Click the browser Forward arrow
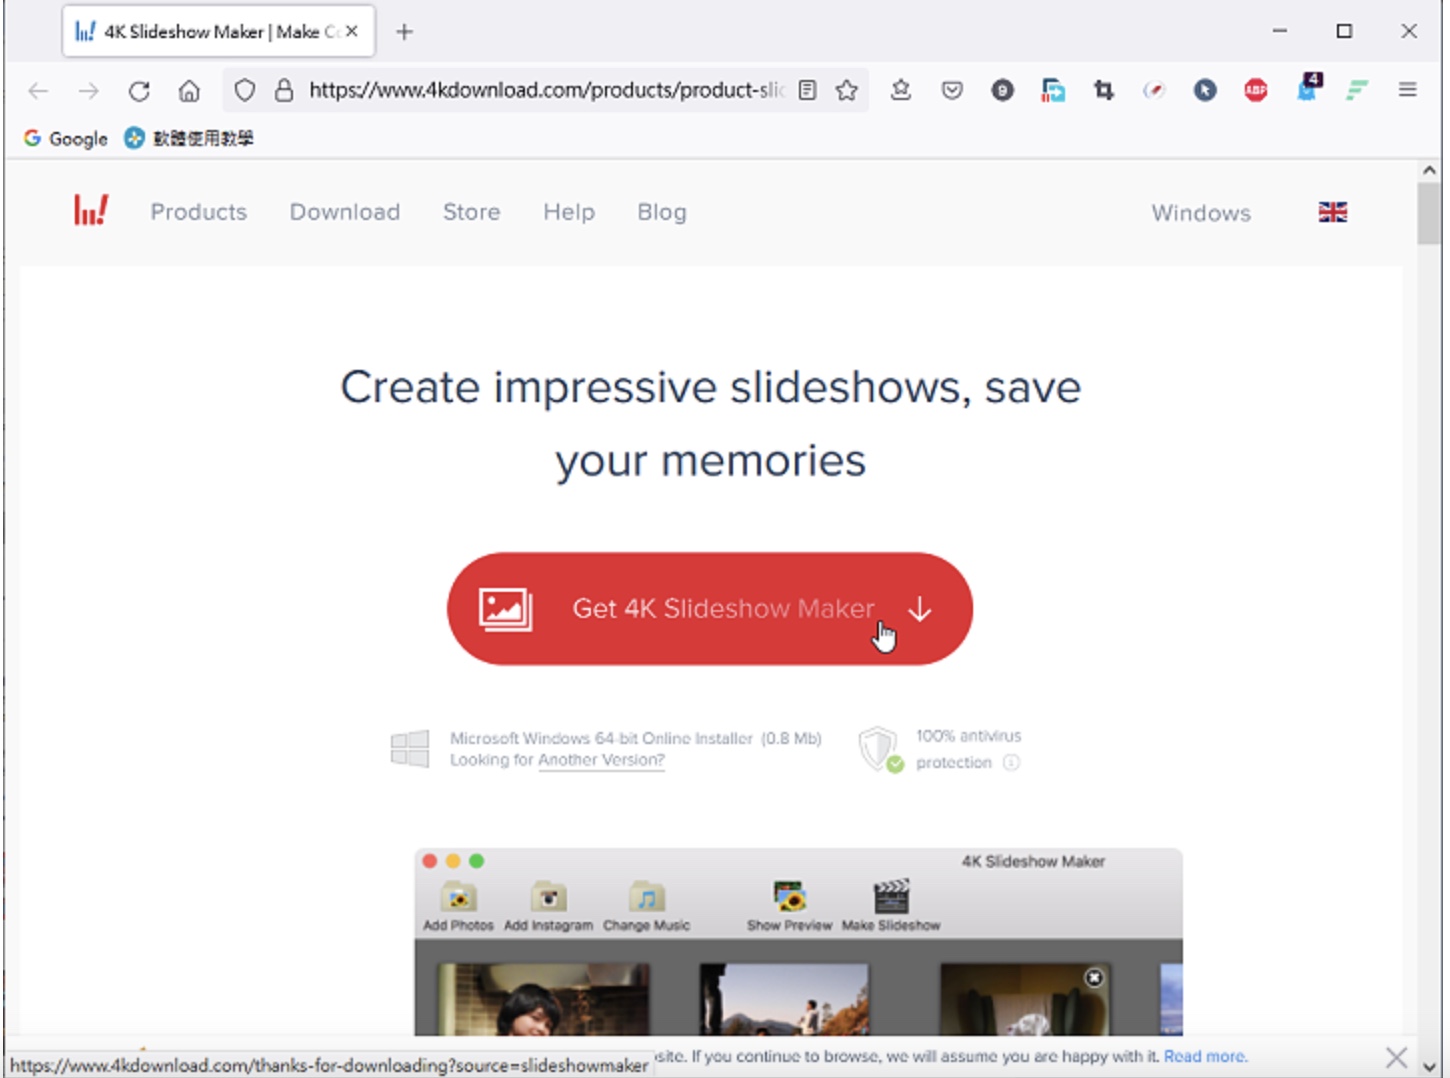The width and height of the screenshot is (1450, 1078). [x=88, y=91]
